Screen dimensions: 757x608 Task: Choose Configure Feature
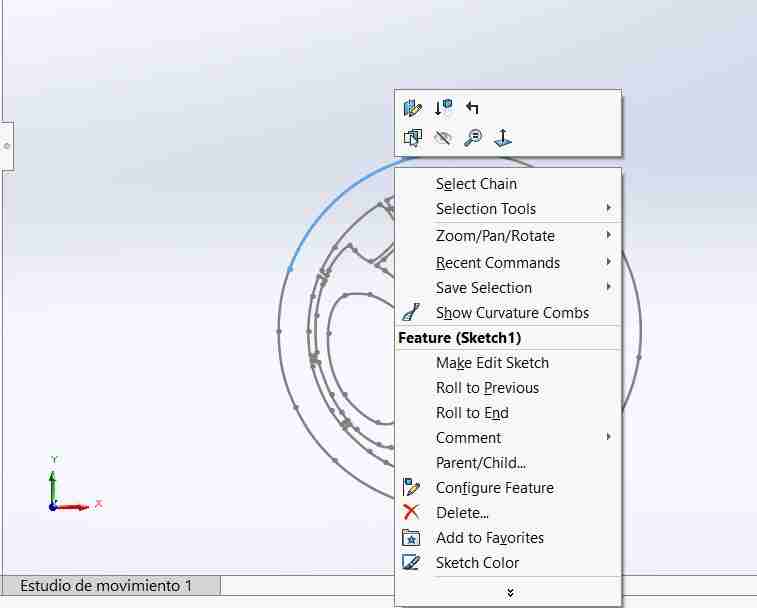coord(508,488)
